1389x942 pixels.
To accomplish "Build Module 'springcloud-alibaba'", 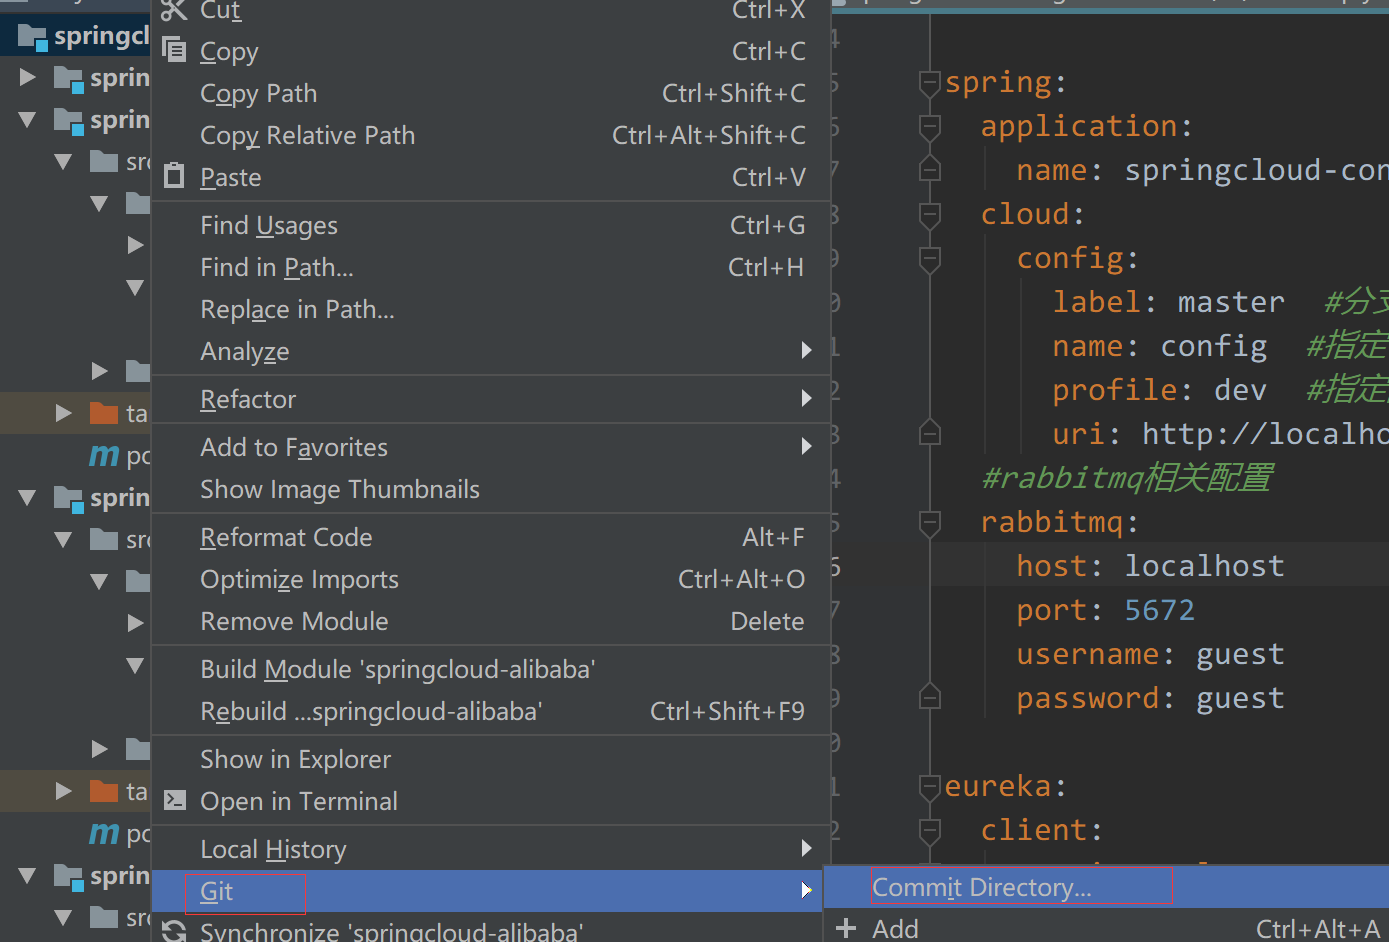I will click(x=490, y=669).
